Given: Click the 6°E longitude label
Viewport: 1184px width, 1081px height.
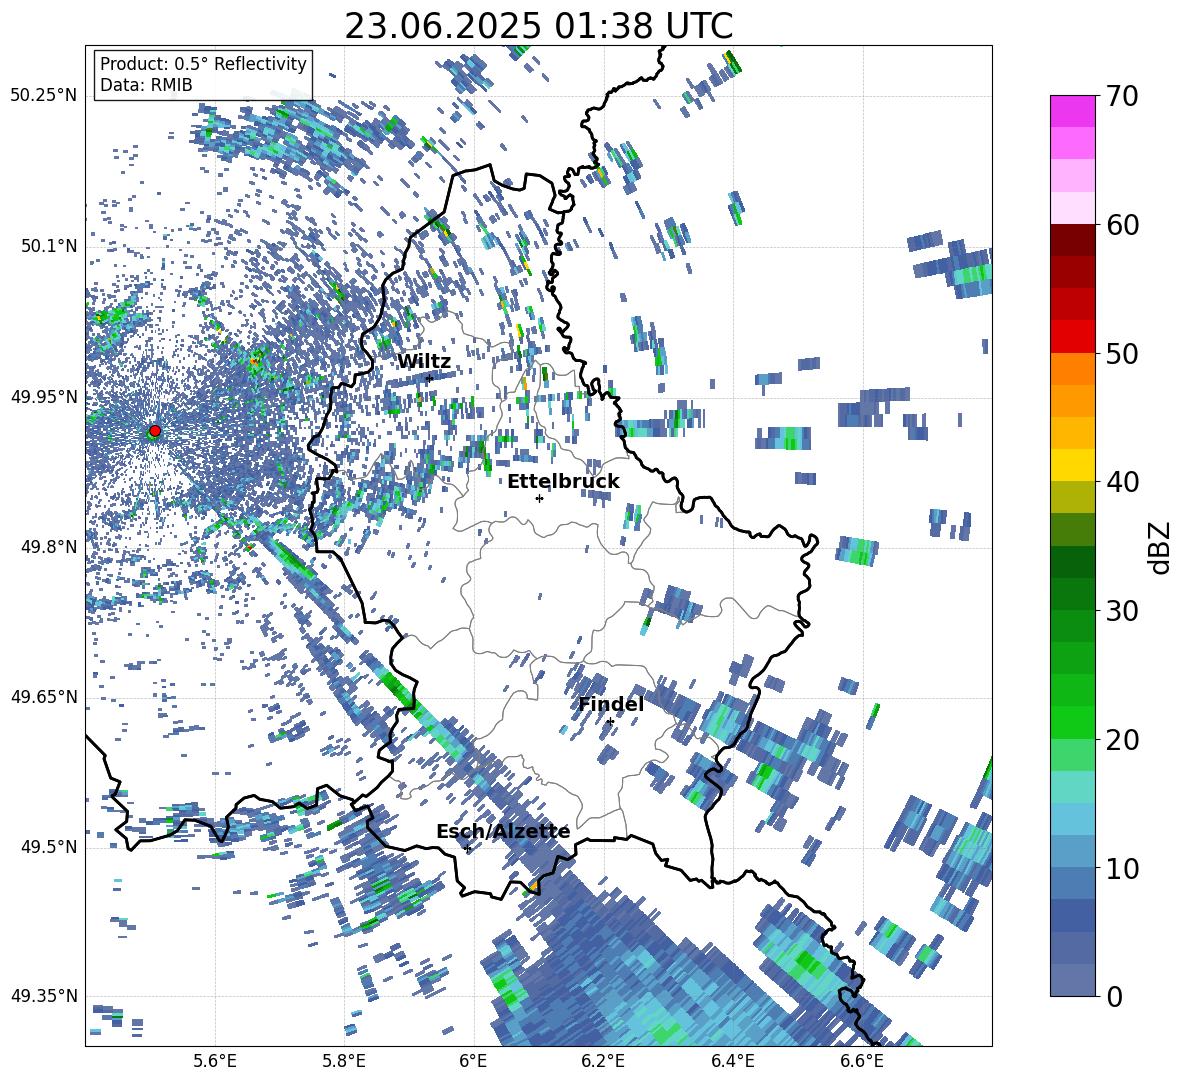Looking at the screenshot, I should [x=473, y=1061].
